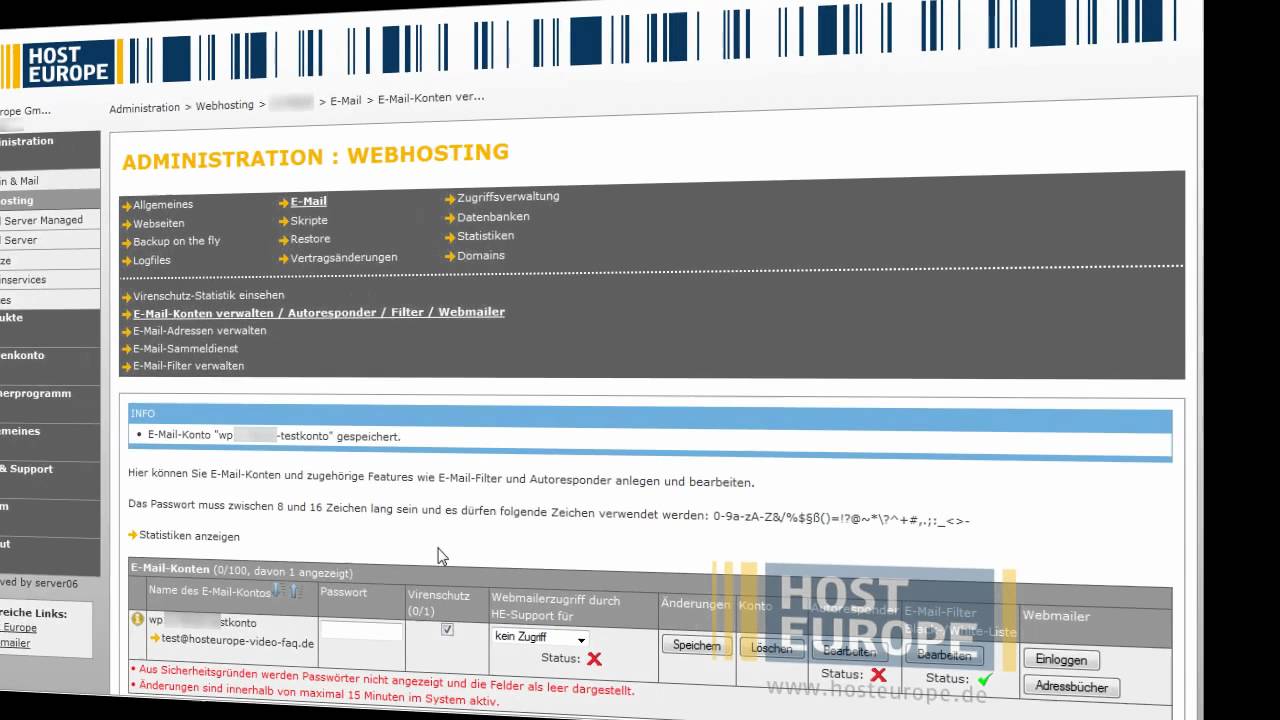Click the Host Europe logo
The height and width of the screenshot is (720, 1280).
point(66,64)
